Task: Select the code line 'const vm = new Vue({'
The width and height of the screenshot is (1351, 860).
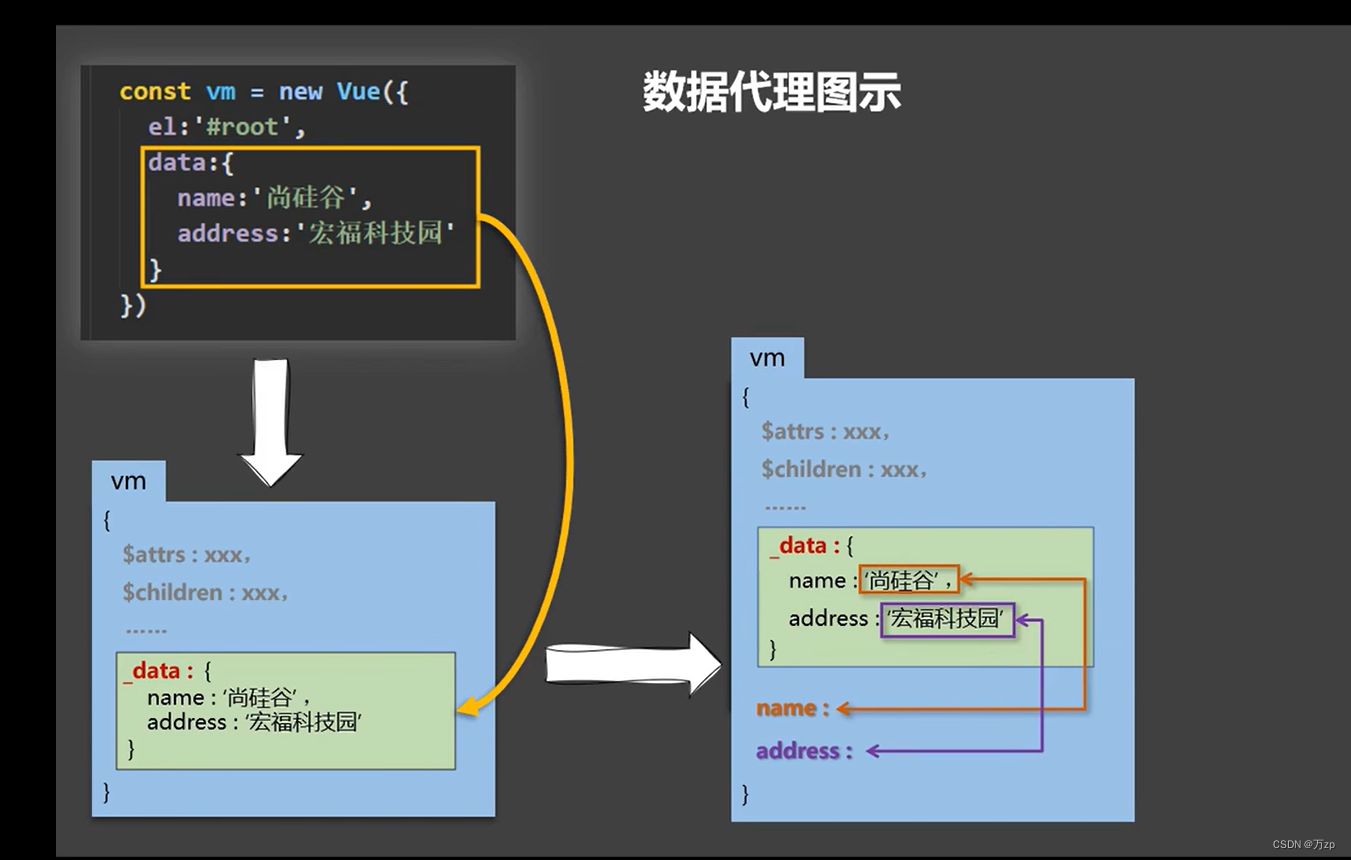Action: (264, 92)
